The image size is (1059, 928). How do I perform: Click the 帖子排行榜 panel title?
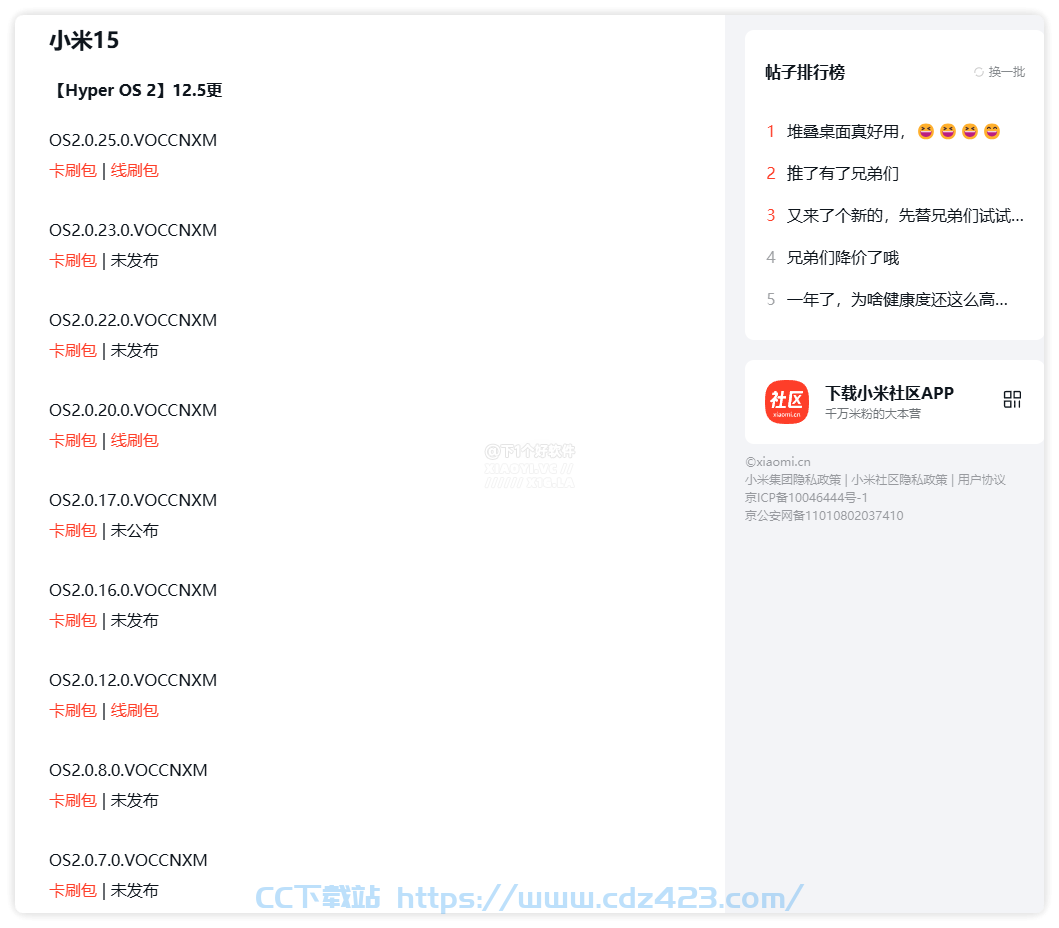click(805, 72)
